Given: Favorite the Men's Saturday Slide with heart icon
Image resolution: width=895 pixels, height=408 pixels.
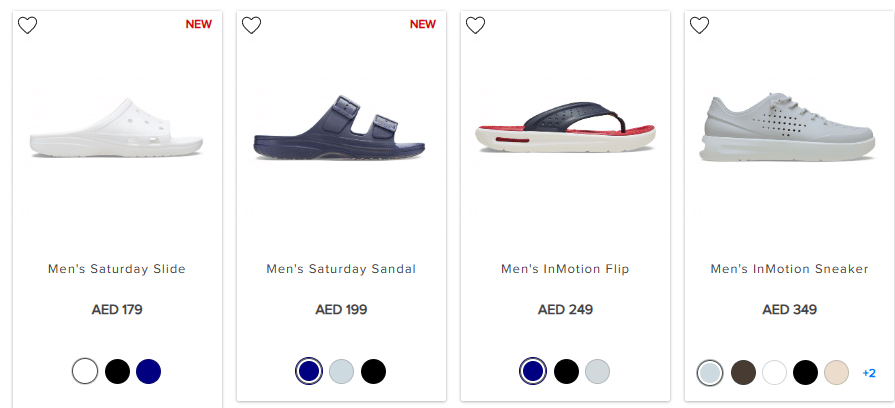Looking at the screenshot, I should 28,25.
